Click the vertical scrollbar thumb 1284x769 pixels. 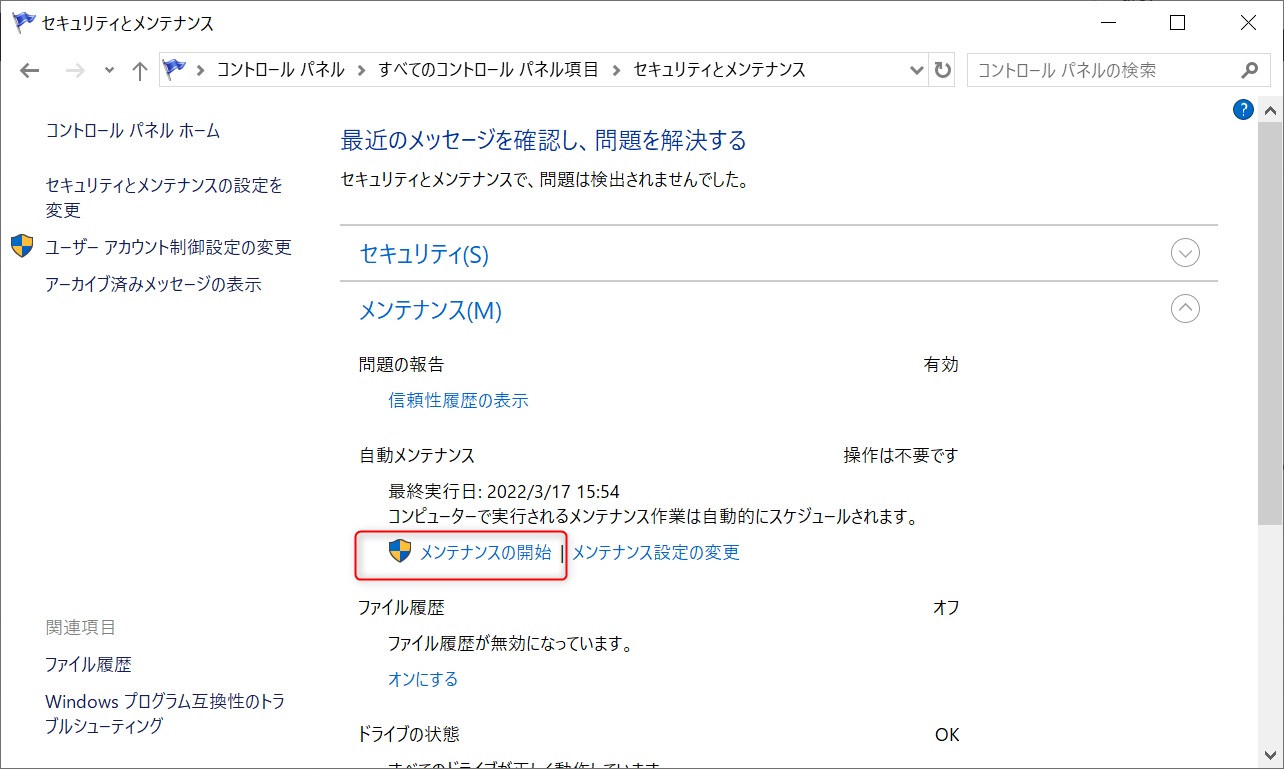tap(1269, 322)
